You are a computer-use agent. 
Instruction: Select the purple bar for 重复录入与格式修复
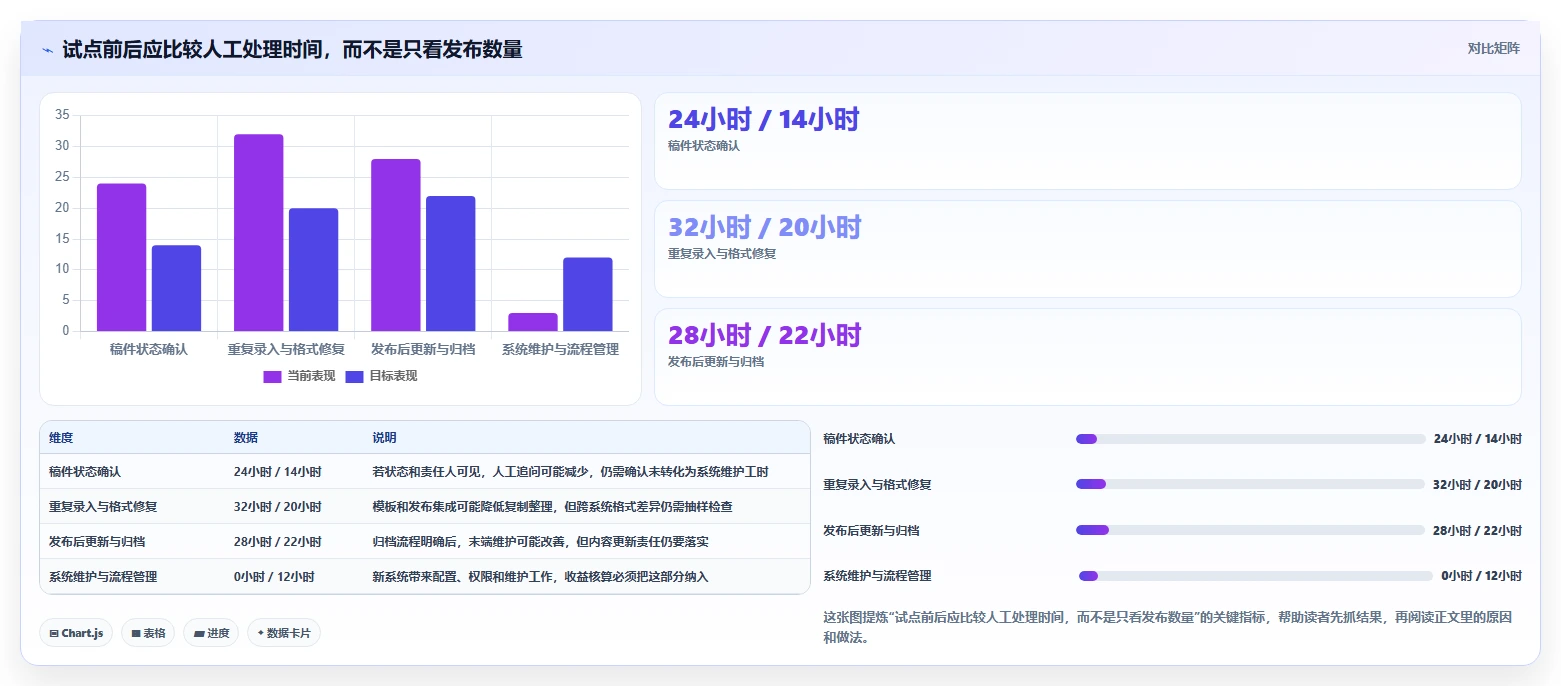pos(258,232)
